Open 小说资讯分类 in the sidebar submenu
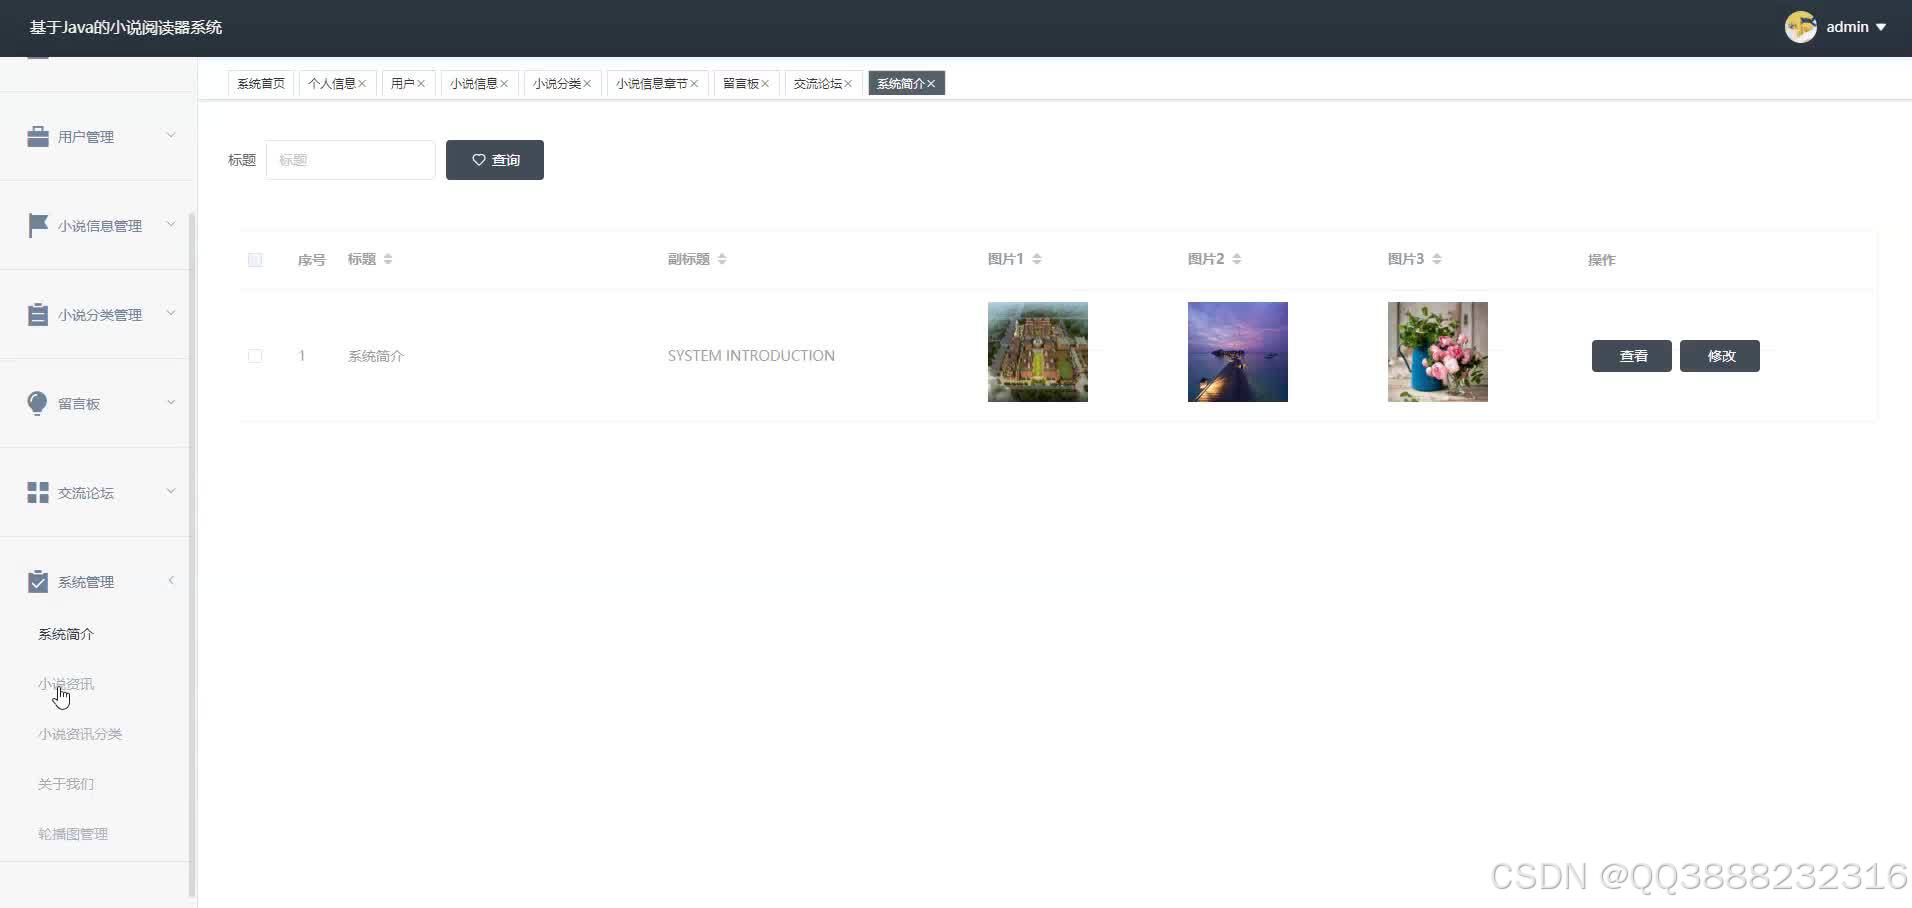1912x908 pixels. pos(80,734)
